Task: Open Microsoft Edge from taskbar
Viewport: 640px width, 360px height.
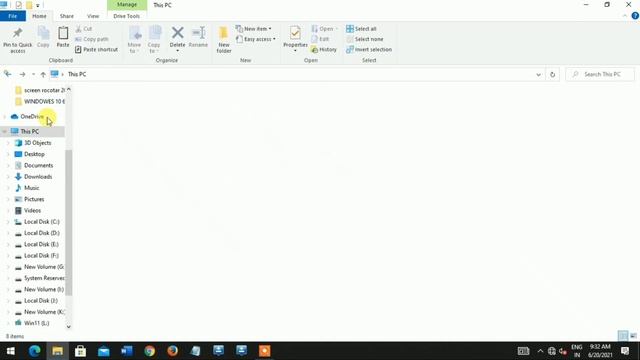Action: (34, 351)
